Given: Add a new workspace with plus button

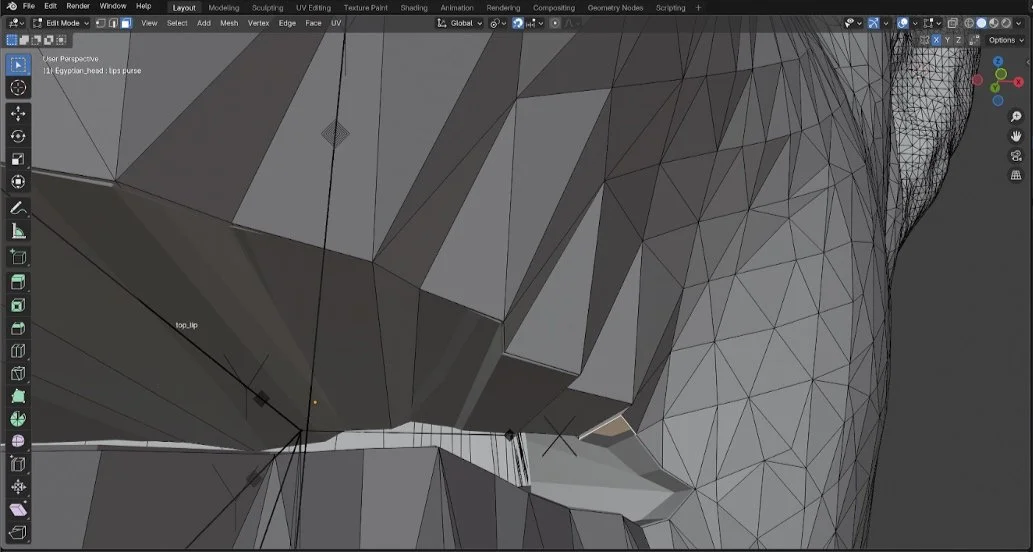Looking at the screenshot, I should [x=698, y=7].
